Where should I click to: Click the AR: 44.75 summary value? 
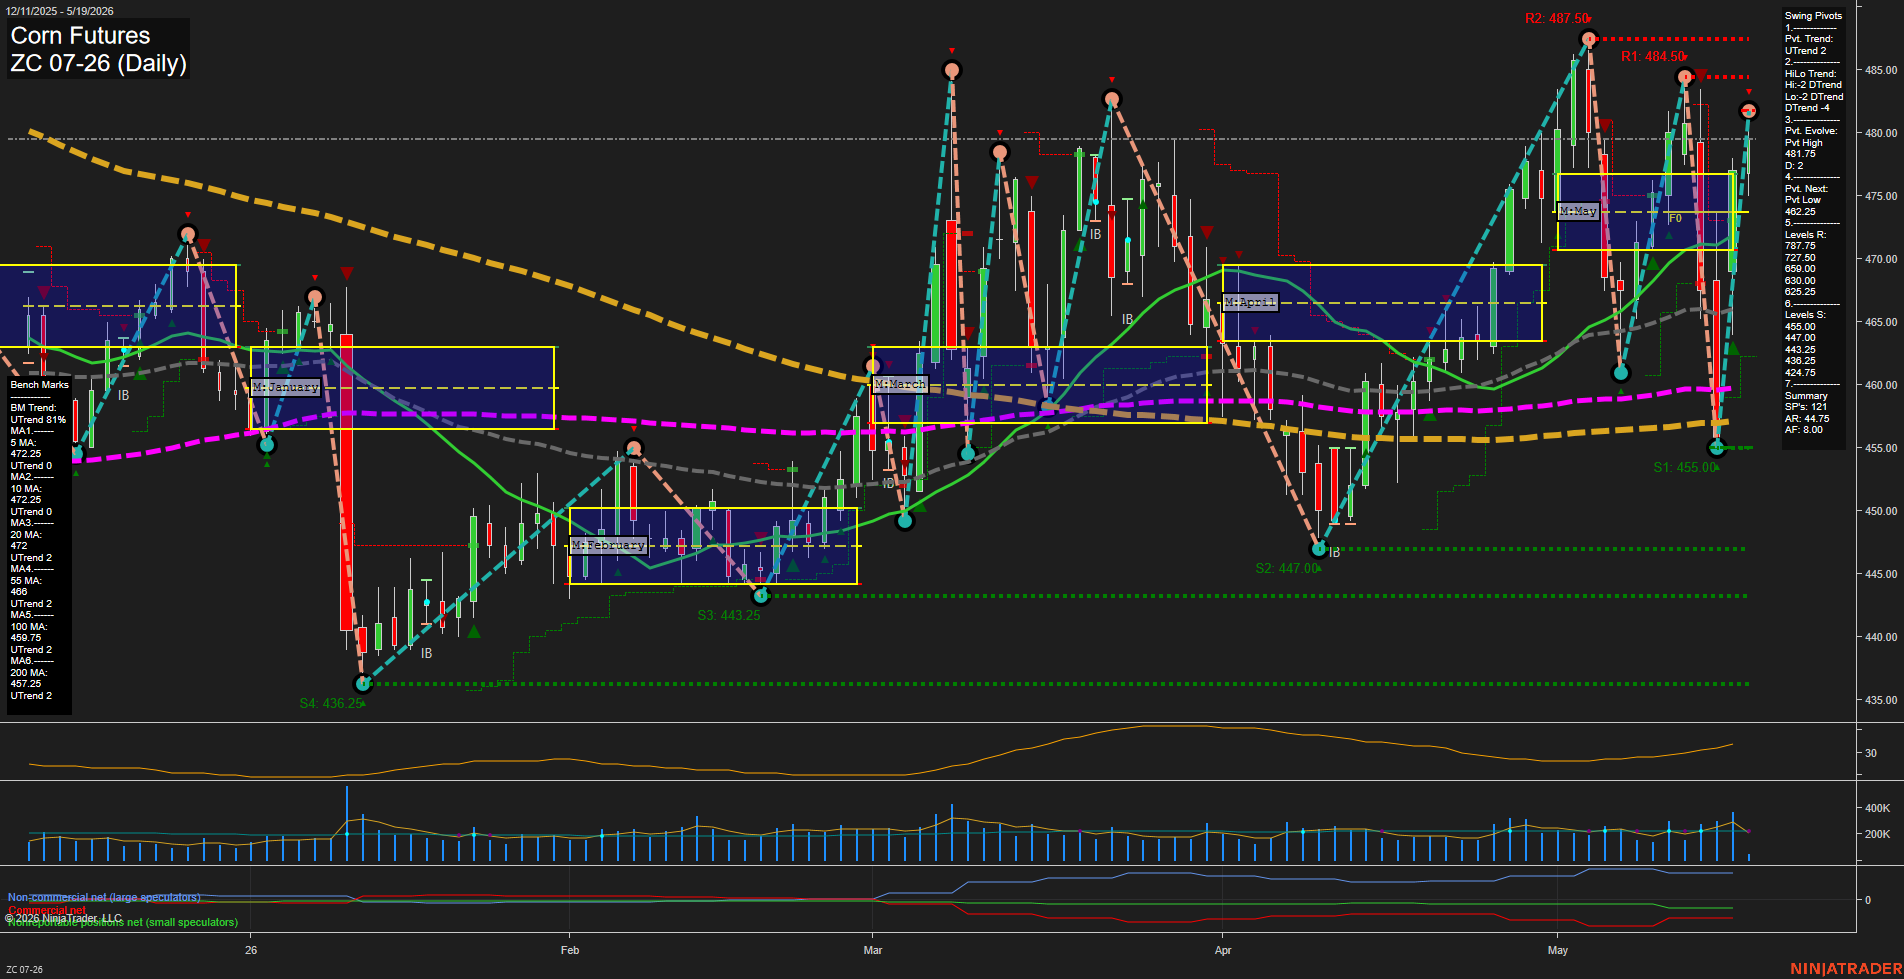pyautogui.click(x=1807, y=419)
